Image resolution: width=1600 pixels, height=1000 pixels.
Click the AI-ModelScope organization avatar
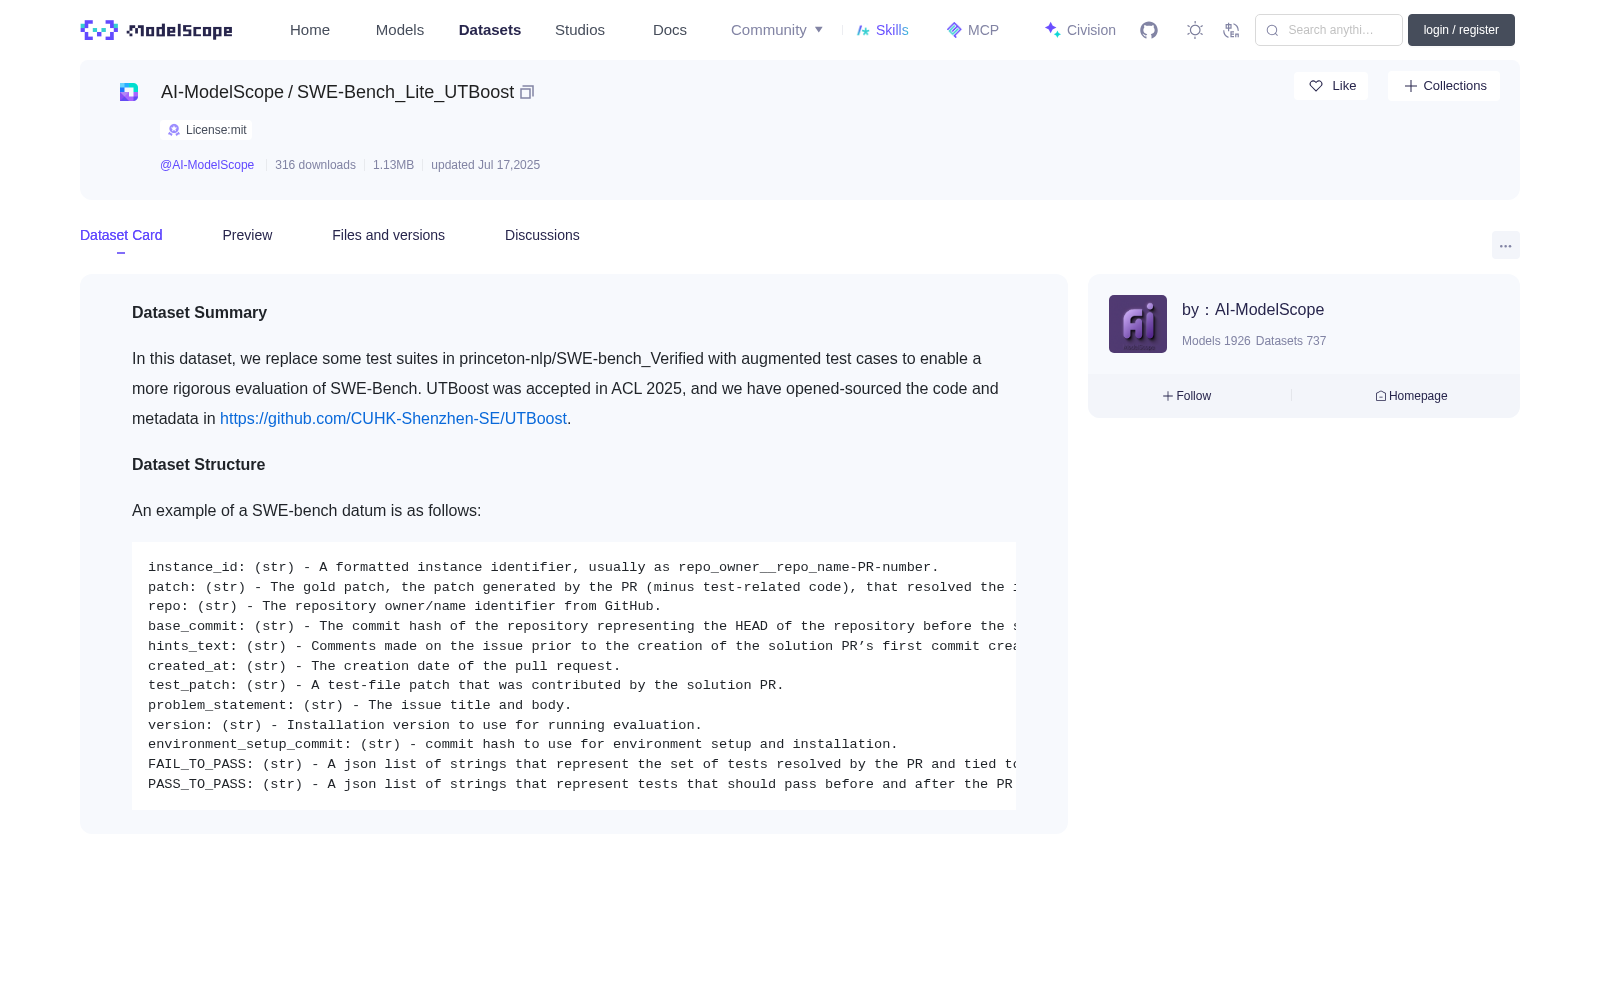point(1138,324)
